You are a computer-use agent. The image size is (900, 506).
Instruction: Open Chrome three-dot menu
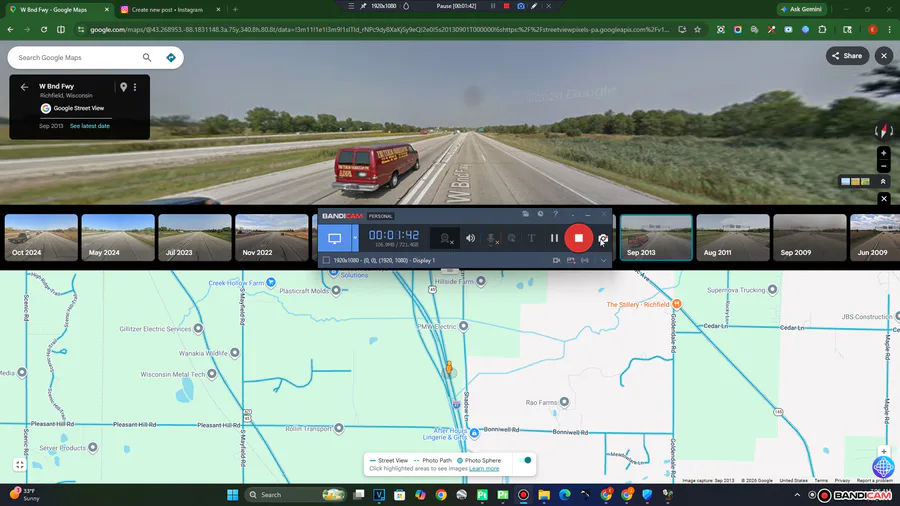[x=889, y=29]
